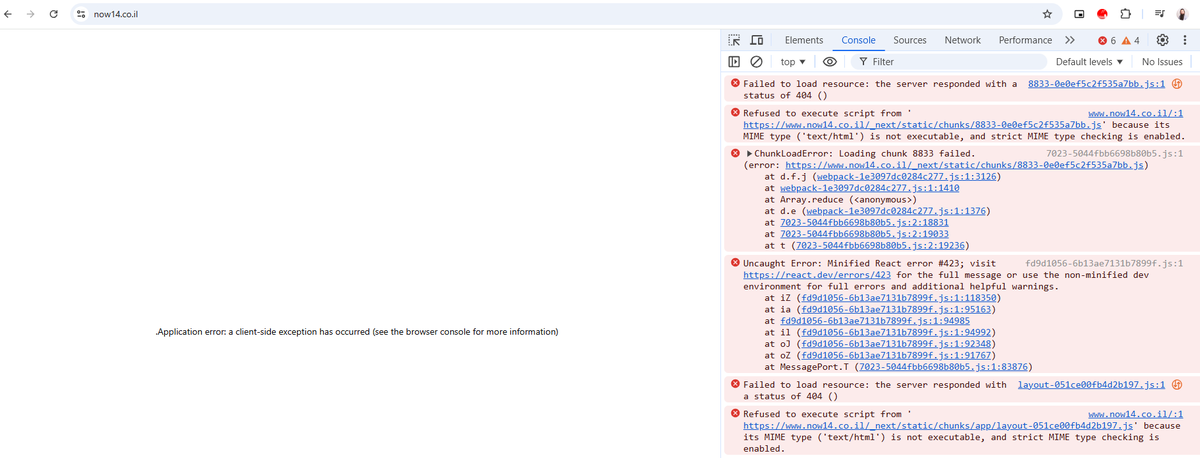This screenshot has height=458, width=1200.
Task: Open DevTools three-dot customize menu
Action: pyautogui.click(x=1185, y=40)
